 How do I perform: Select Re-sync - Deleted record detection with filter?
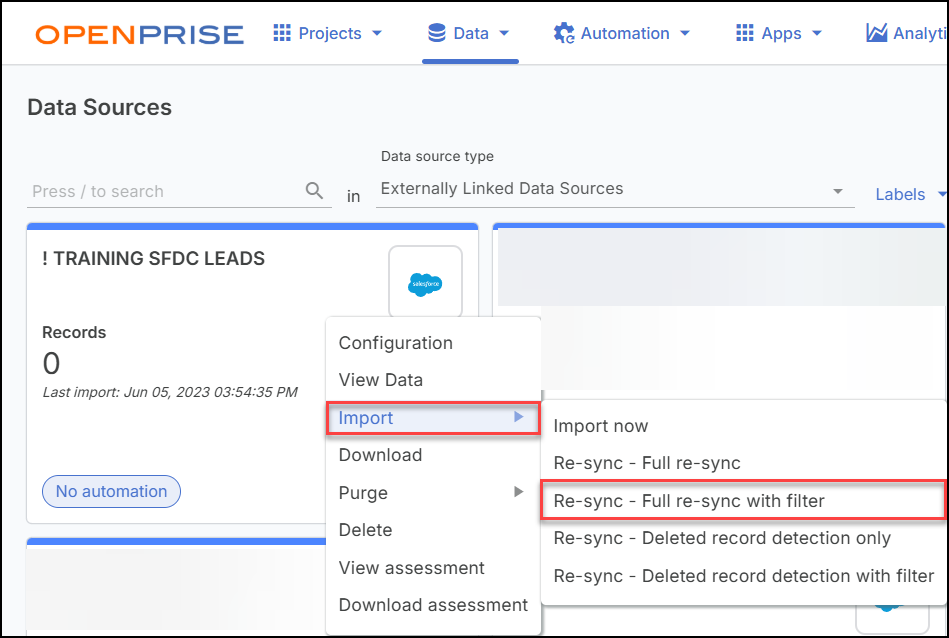[x=743, y=576]
